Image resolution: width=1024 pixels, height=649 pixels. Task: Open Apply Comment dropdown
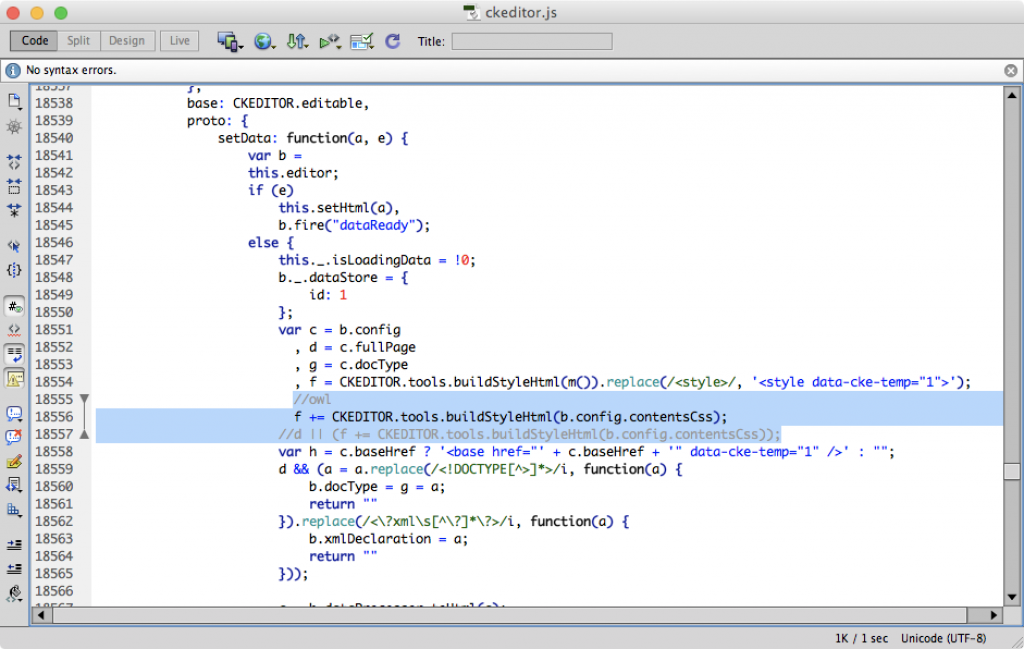pyautogui.click(x=14, y=413)
